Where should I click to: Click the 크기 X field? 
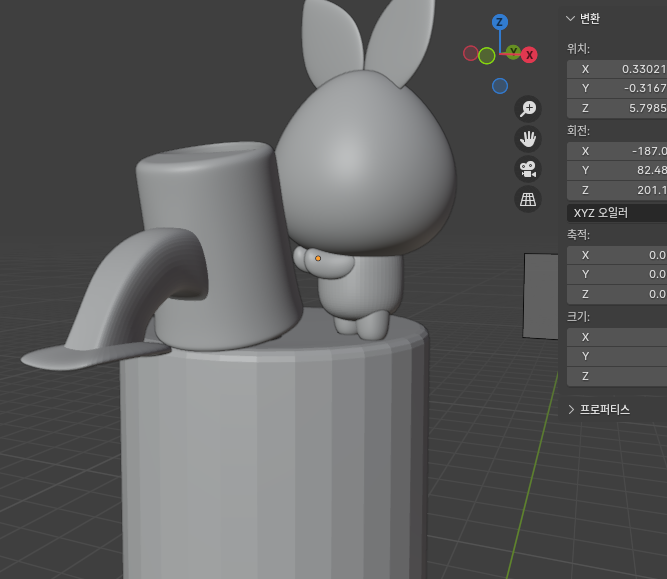tap(617, 337)
